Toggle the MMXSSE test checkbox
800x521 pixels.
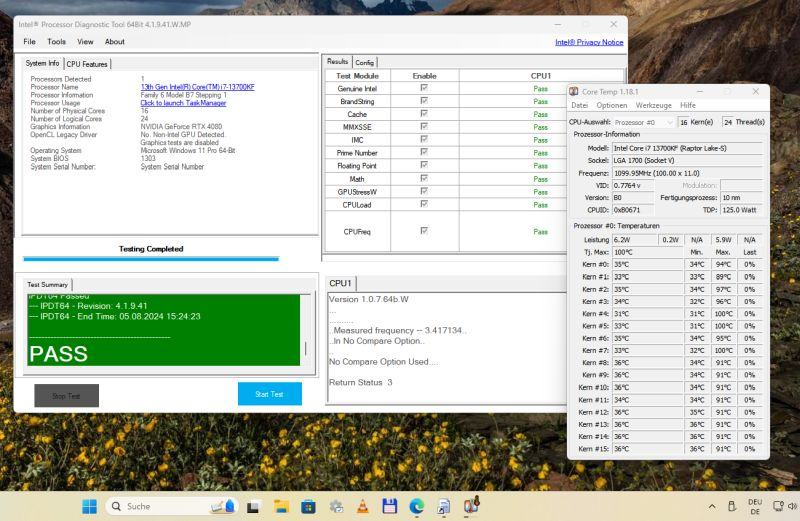pyautogui.click(x=423, y=126)
